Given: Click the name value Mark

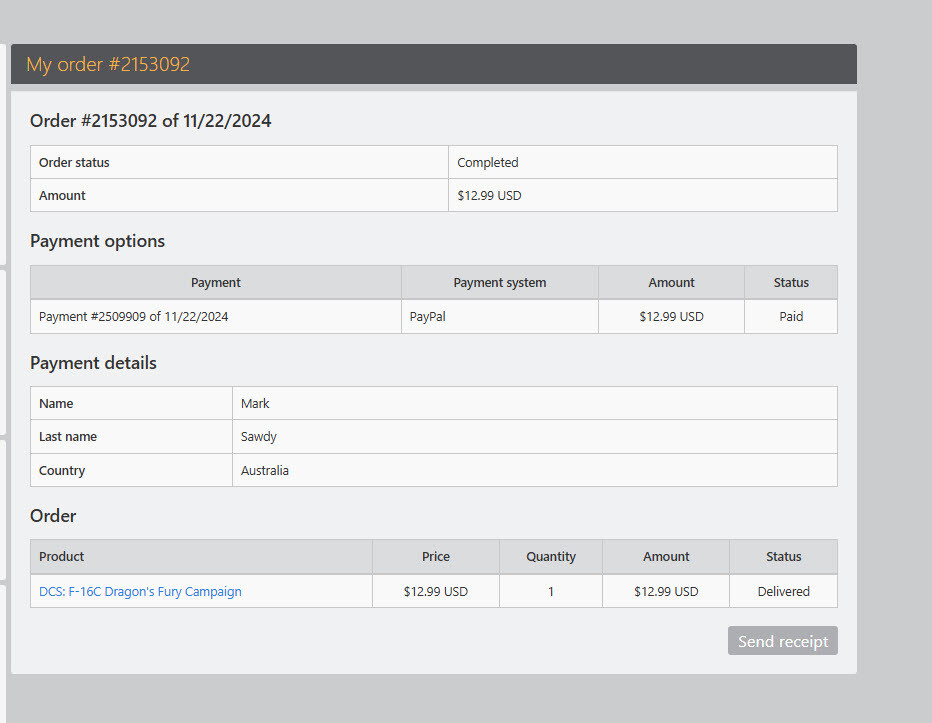Looking at the screenshot, I should (x=255, y=403).
